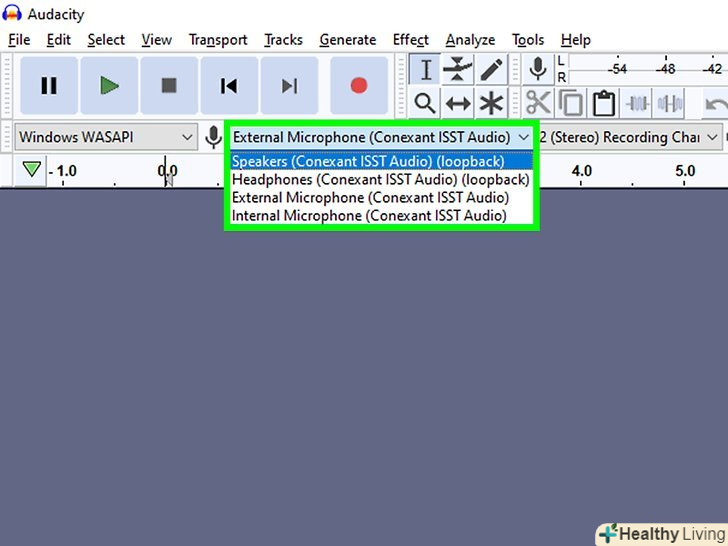Click the Pause button
The image size is (728, 546).
[x=49, y=85]
